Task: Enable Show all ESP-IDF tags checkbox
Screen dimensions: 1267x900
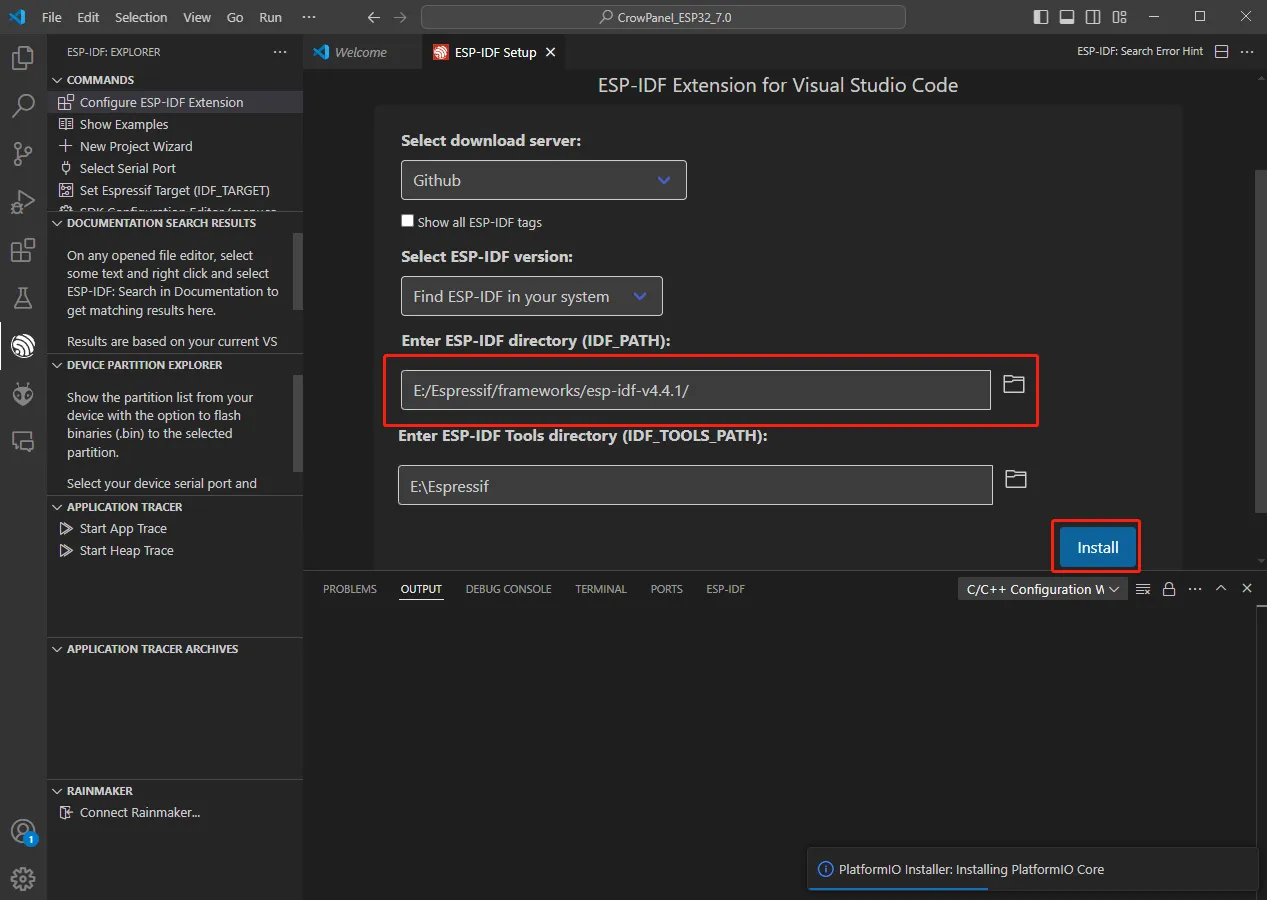Action: [x=407, y=221]
